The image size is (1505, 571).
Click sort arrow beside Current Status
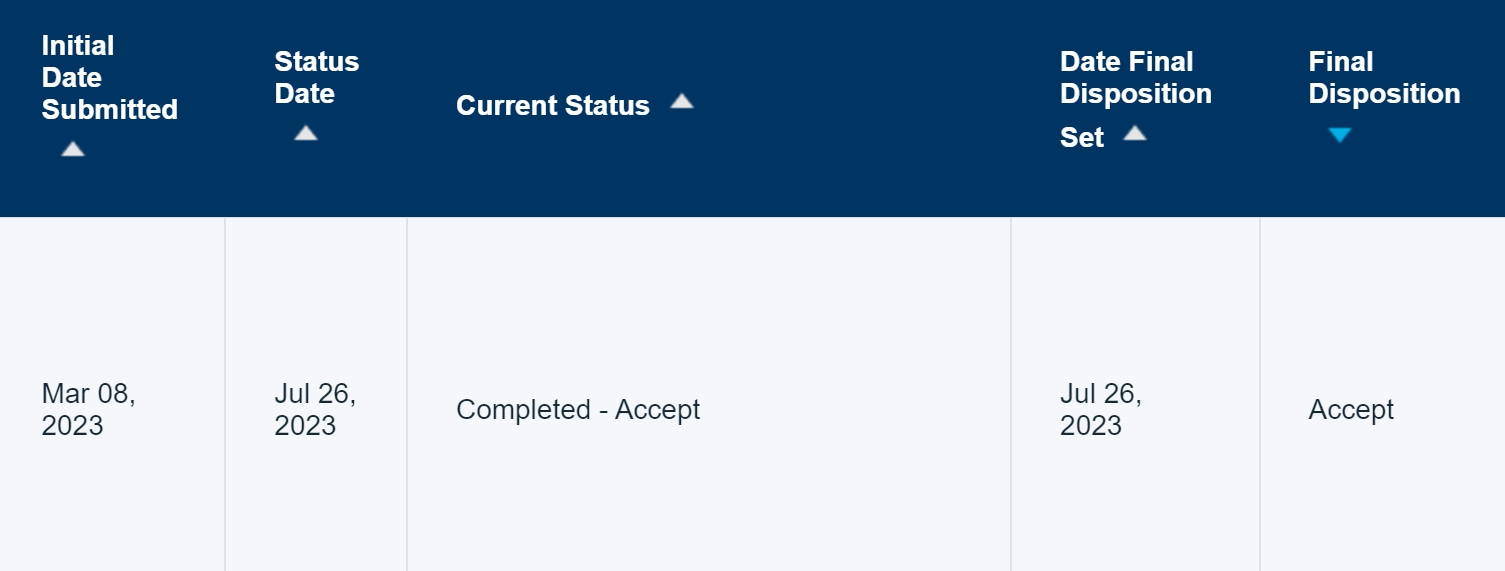[x=682, y=101]
